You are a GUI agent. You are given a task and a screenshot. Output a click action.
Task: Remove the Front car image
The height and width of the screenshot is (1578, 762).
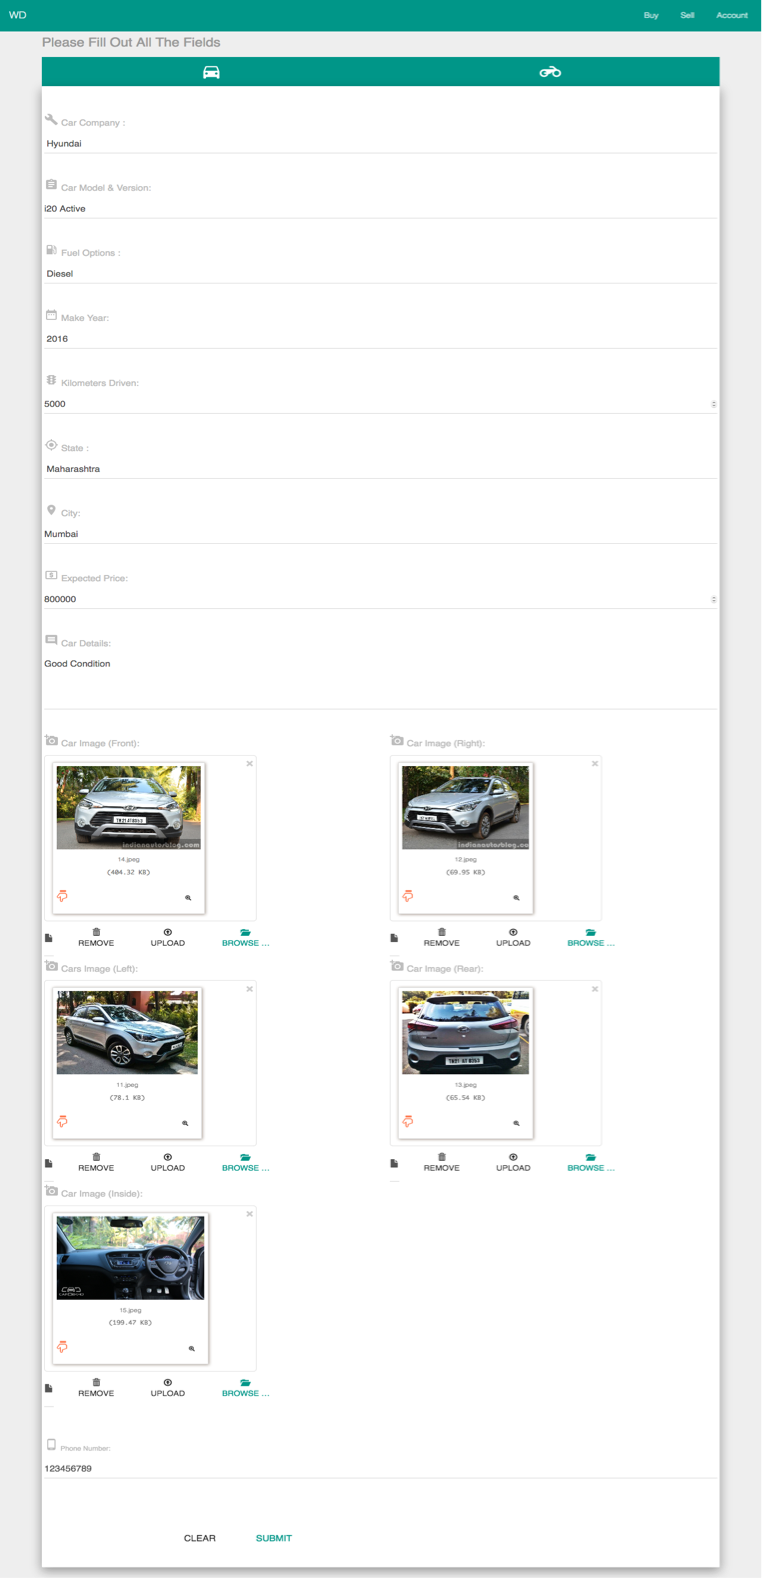pos(96,938)
